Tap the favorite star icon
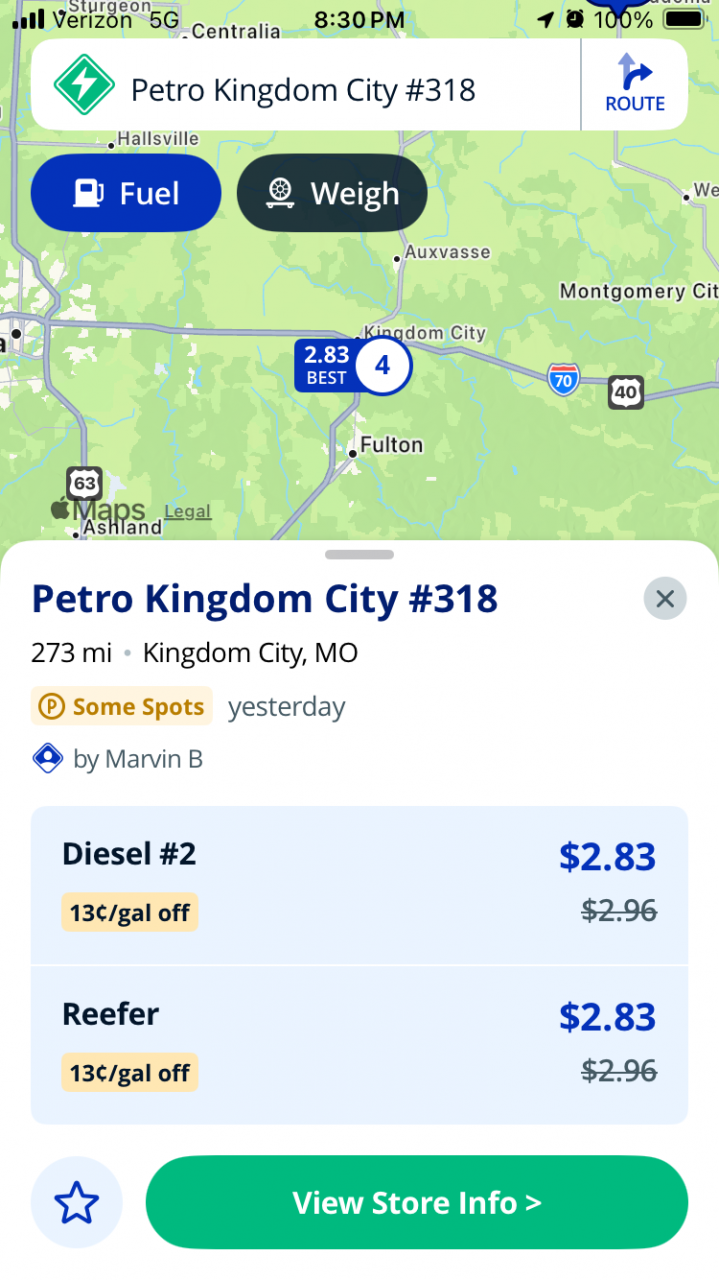 pyautogui.click(x=77, y=1202)
